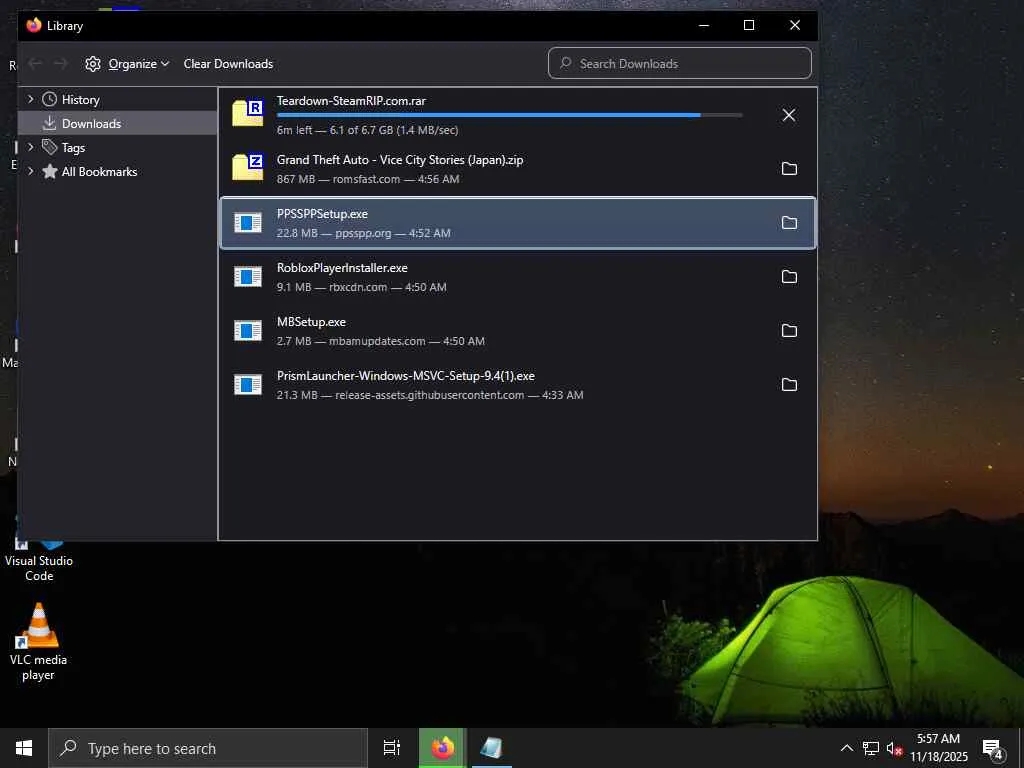
Task: Click the RobloxPlayerInstaller.exe file icon
Action: [x=248, y=277]
